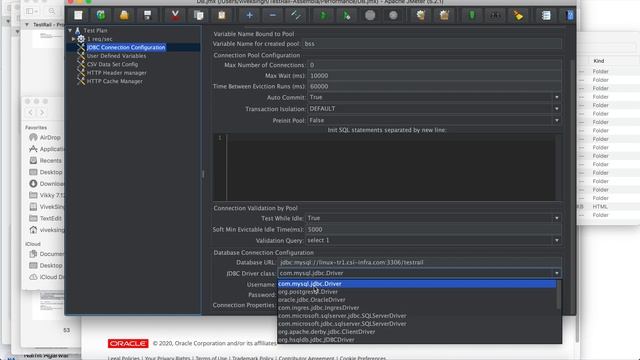Choose com.mysql.jdbc.Driver from list
The width and height of the screenshot is (640, 360).
click(x=417, y=284)
